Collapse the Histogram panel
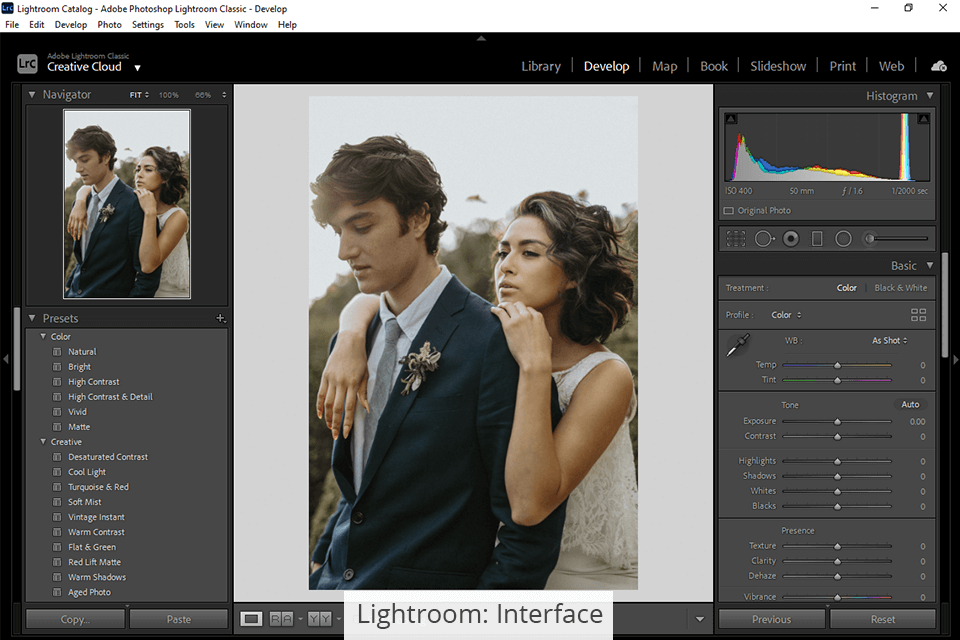The width and height of the screenshot is (960, 640). pos(930,96)
